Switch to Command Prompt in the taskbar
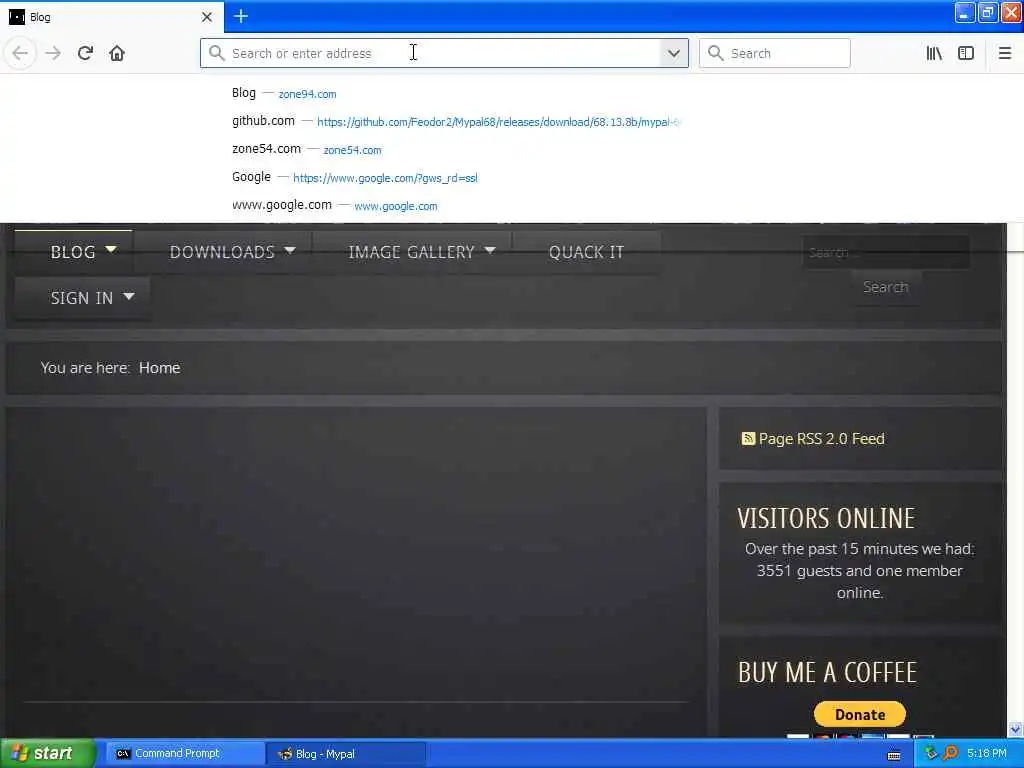The width and height of the screenshot is (1024, 768). pyautogui.click(x=184, y=754)
